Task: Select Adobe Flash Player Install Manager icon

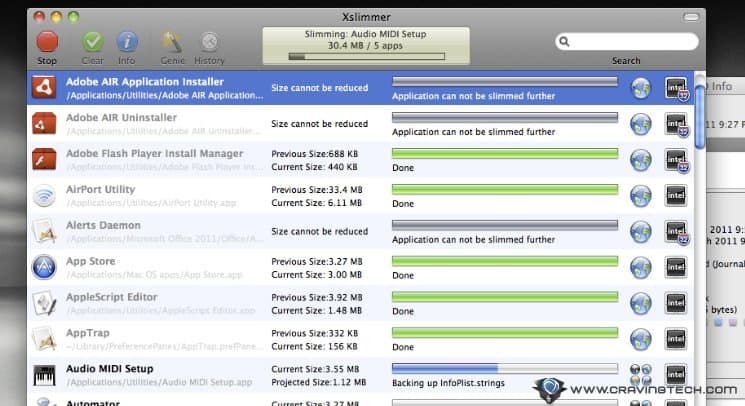Action: click(44, 159)
